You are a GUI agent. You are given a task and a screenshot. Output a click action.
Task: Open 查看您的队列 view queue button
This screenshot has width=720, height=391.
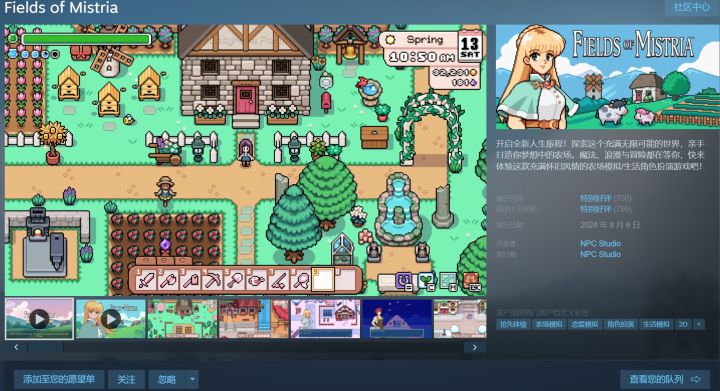pyautogui.click(x=664, y=379)
